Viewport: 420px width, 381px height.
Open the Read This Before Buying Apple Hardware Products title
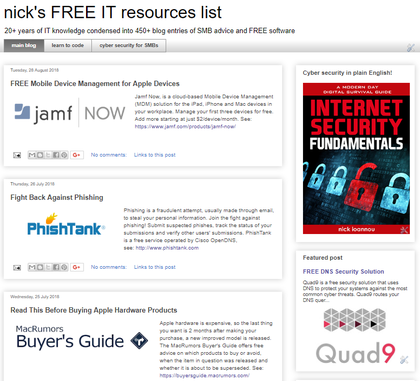click(x=94, y=310)
